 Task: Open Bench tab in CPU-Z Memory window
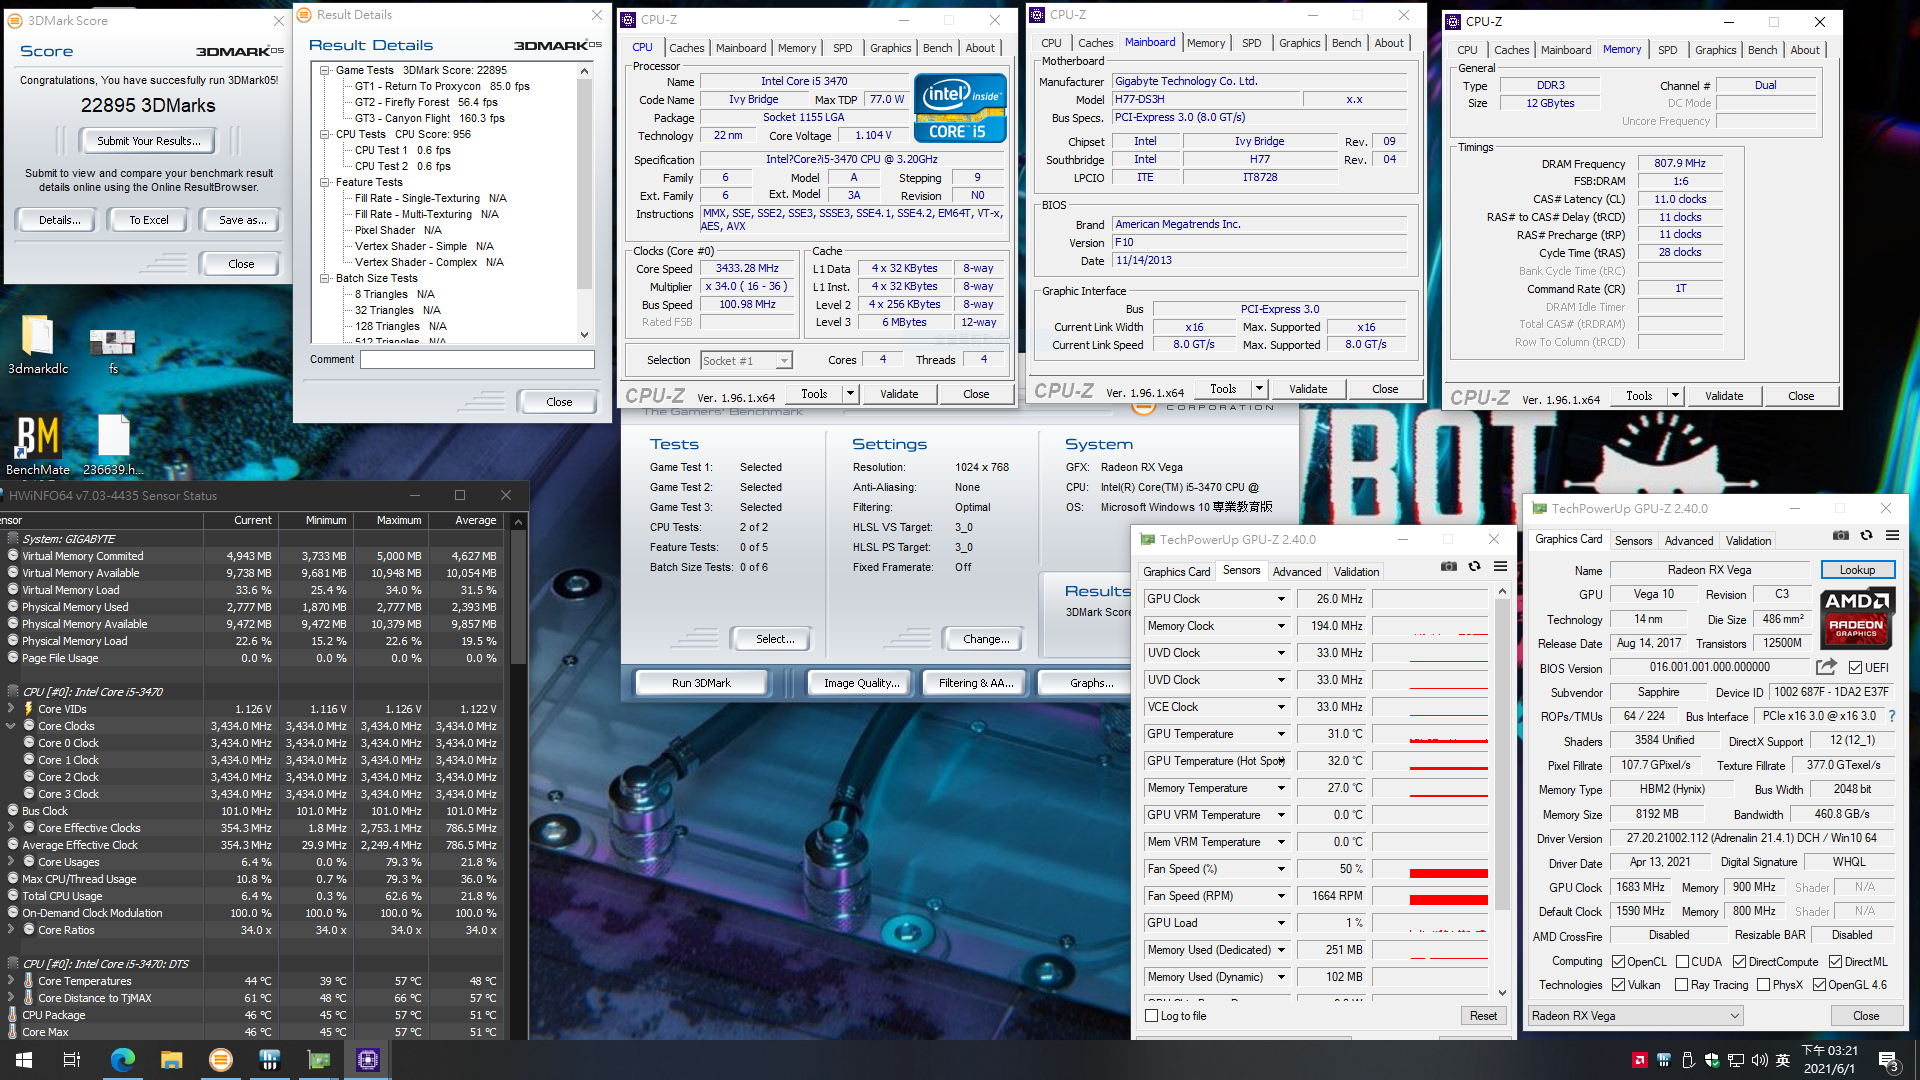tap(1762, 49)
